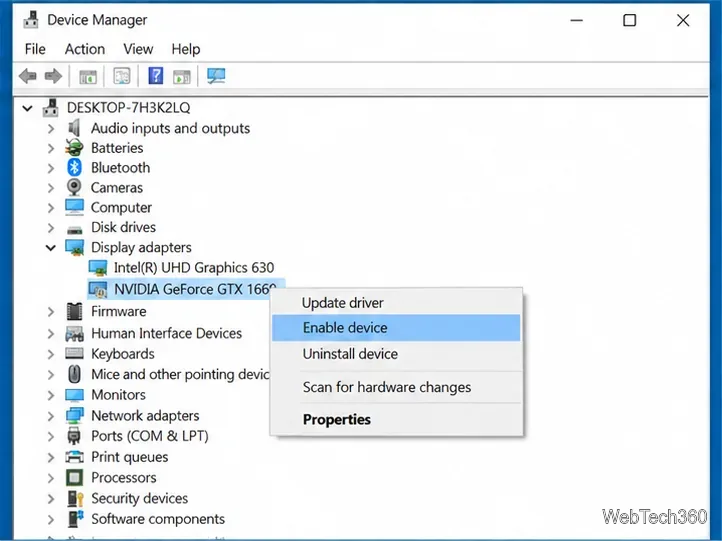Expand the Processors category chevron
Screen dimensions: 722x541
51,478
